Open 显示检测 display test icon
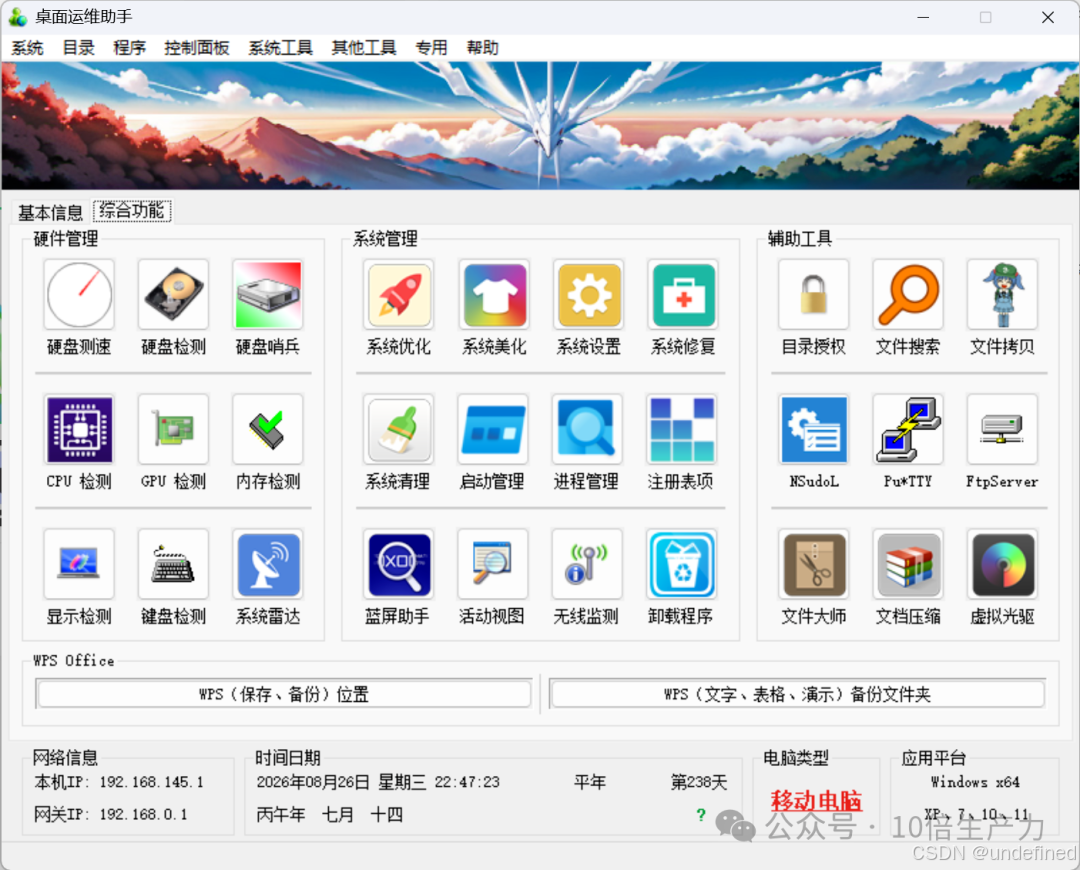 pos(79,565)
